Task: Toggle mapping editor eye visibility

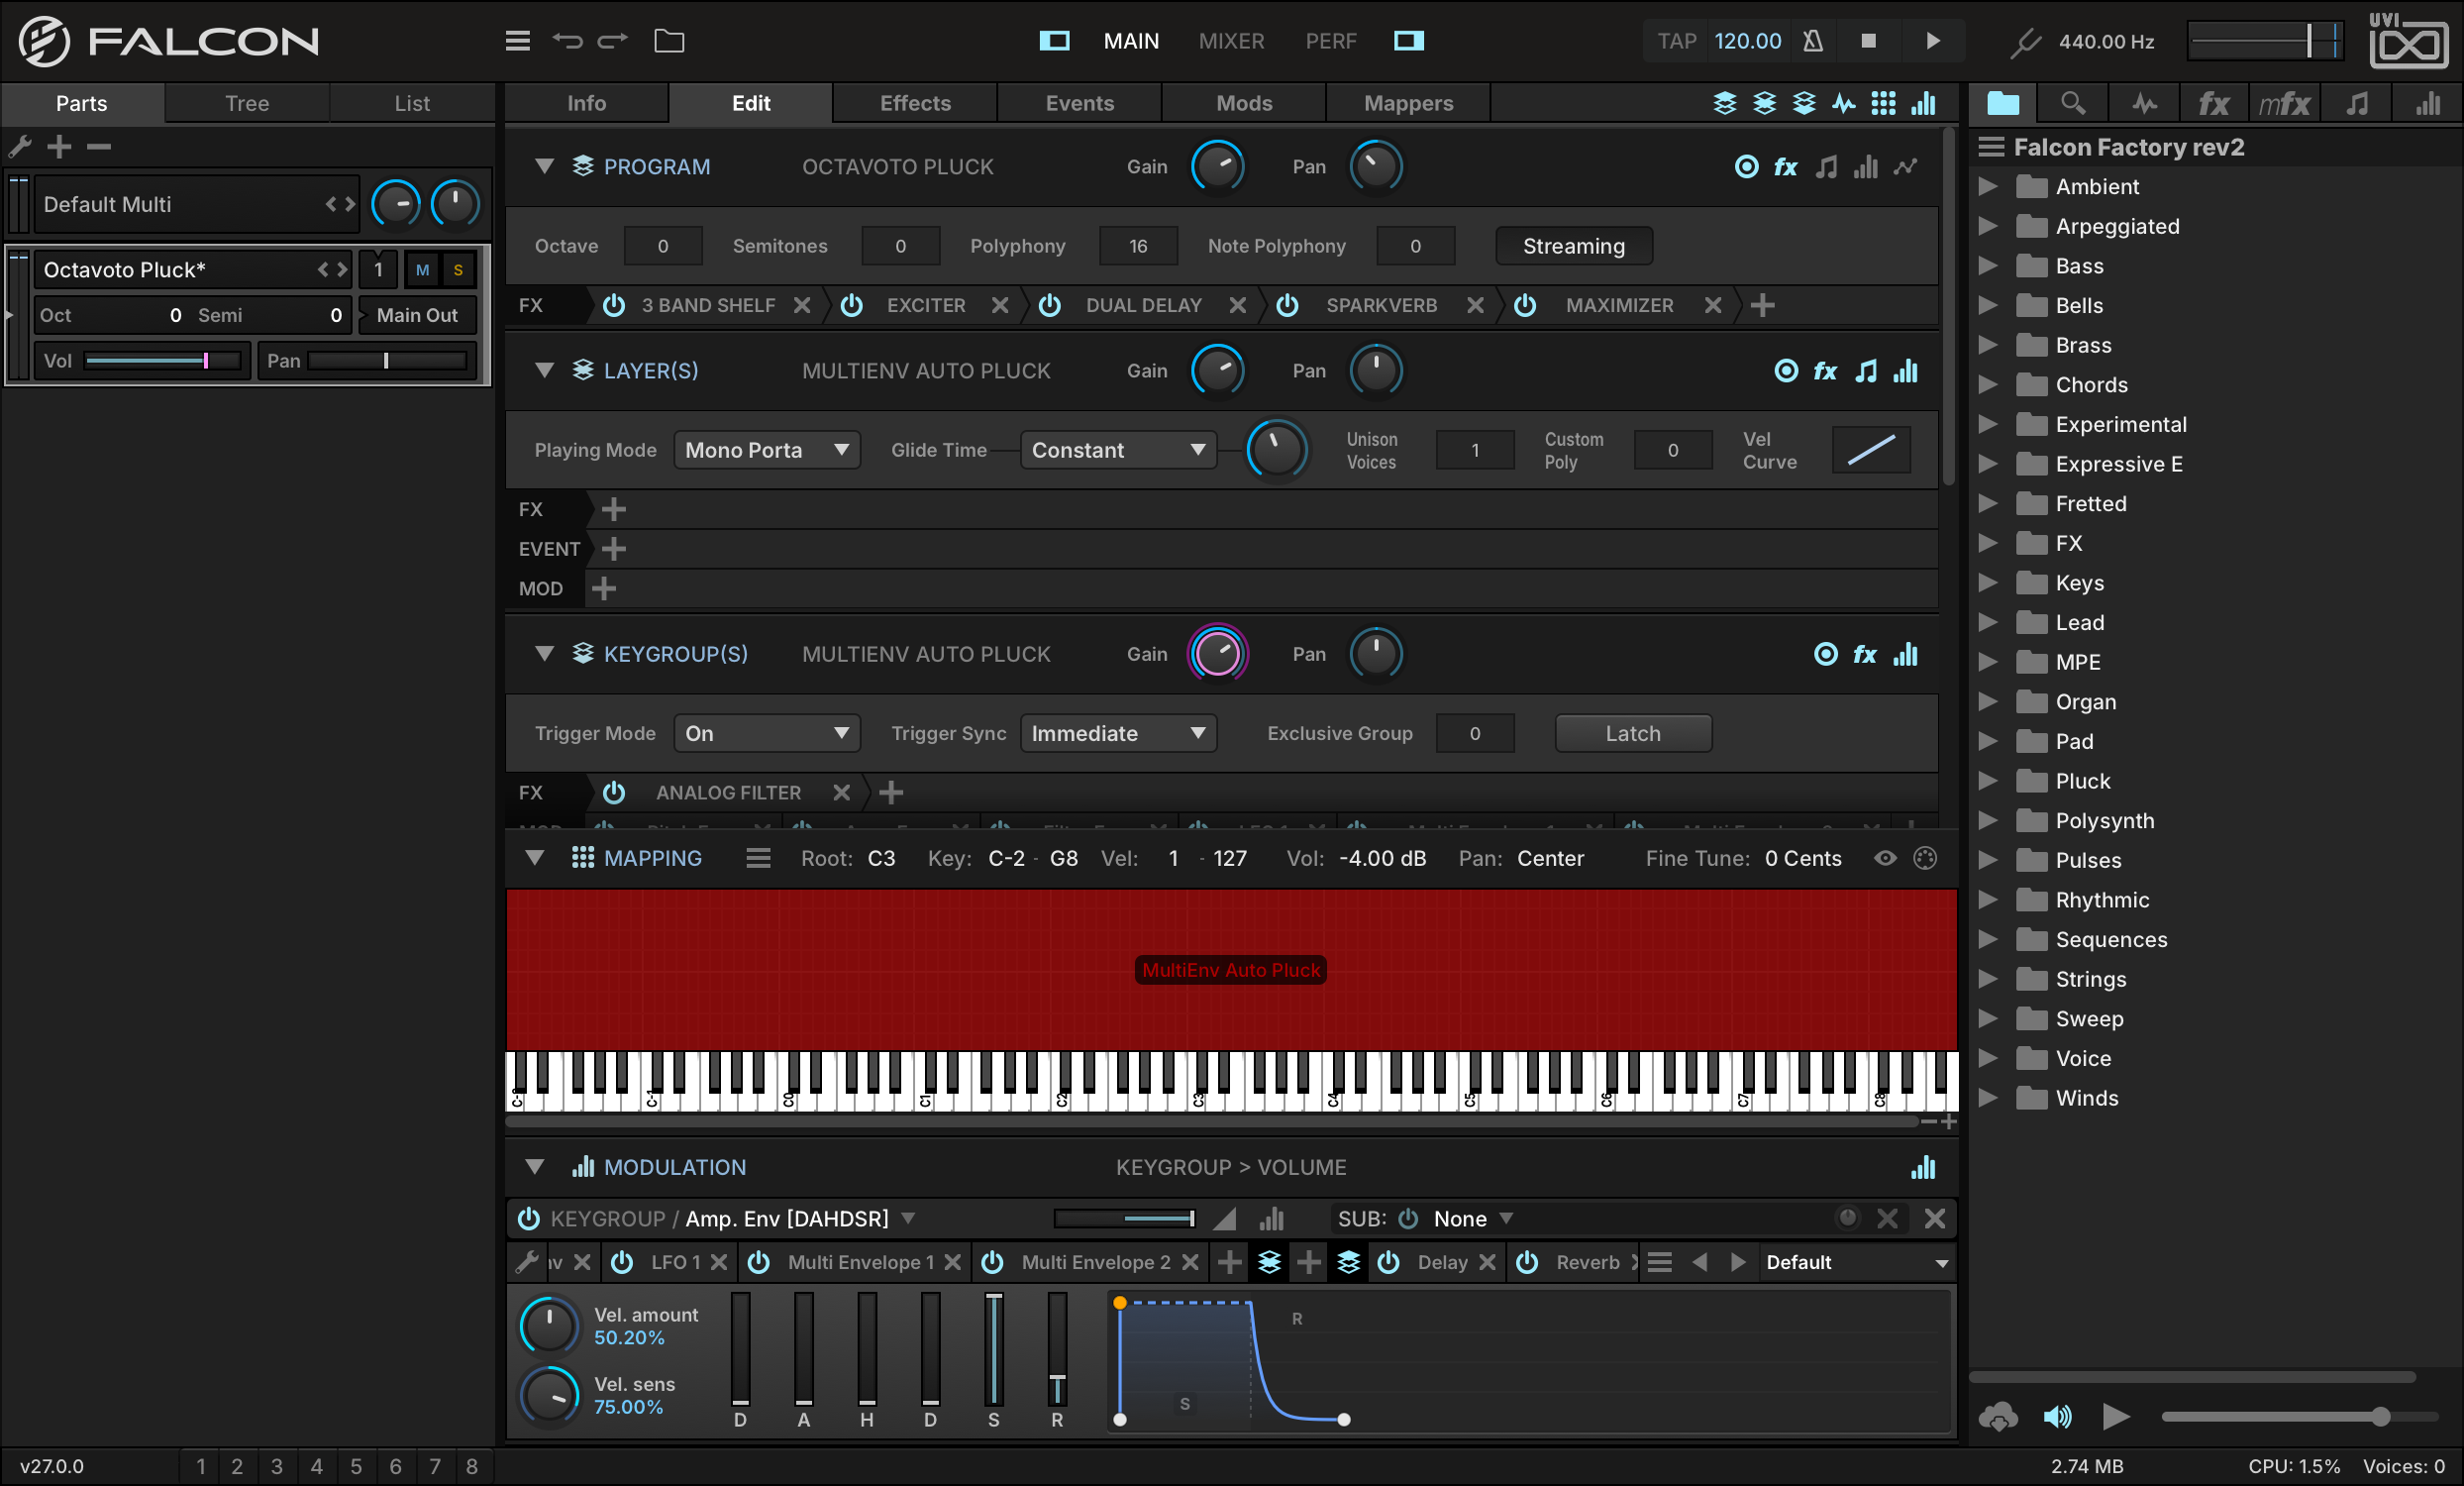Action: pos(1884,858)
